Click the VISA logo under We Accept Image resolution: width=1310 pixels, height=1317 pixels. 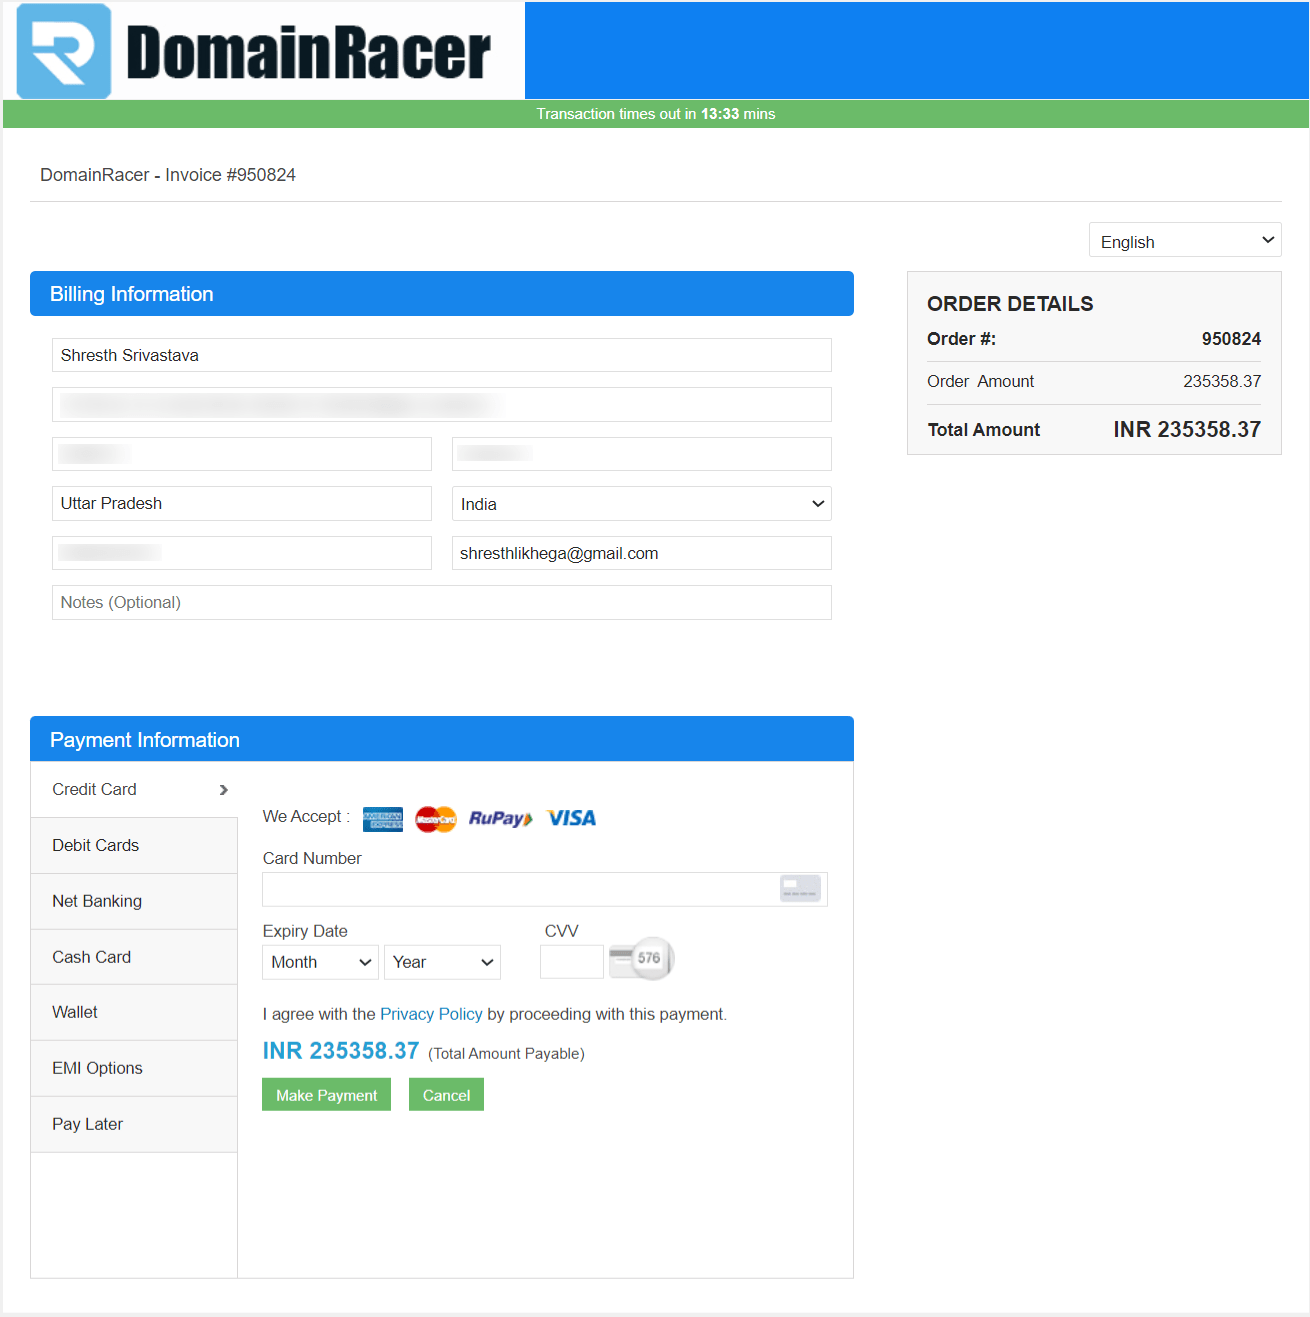[570, 817]
